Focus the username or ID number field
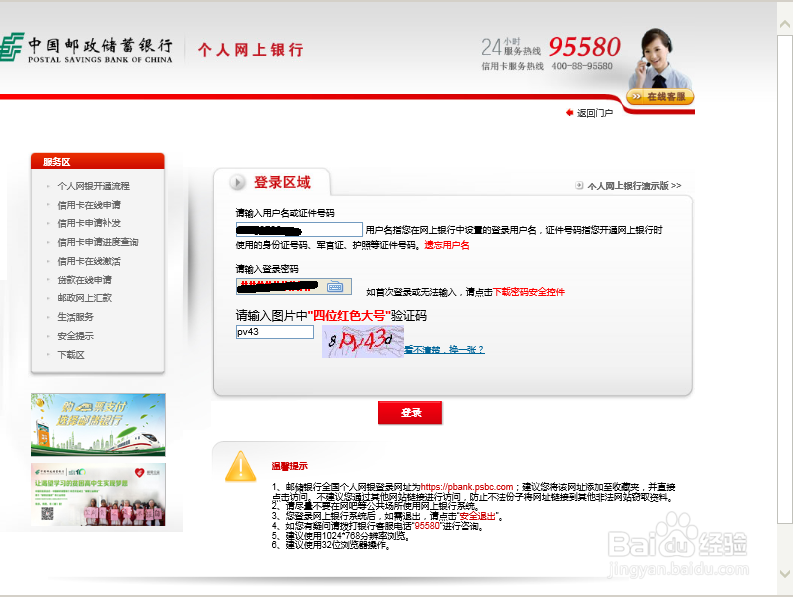Screen dimensions: 793x597 pyautogui.click(x=299, y=230)
